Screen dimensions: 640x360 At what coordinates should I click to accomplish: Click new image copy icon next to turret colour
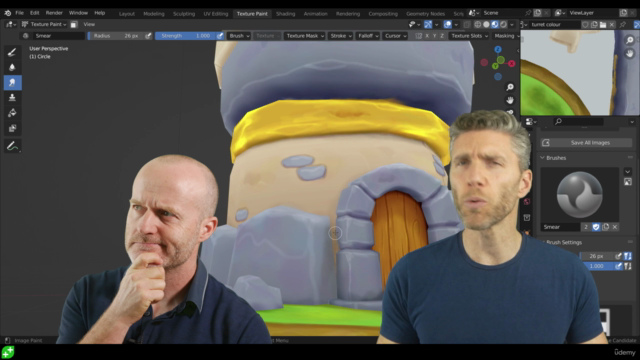pyautogui.click(x=594, y=24)
